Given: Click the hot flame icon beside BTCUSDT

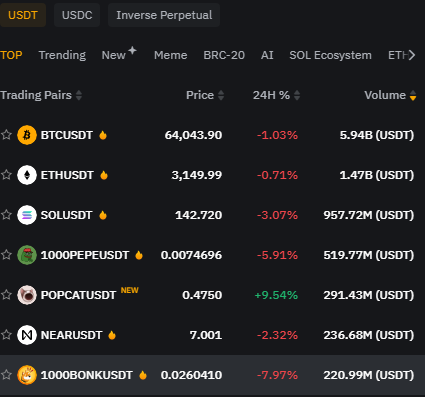Looking at the screenshot, I should coord(103,135).
